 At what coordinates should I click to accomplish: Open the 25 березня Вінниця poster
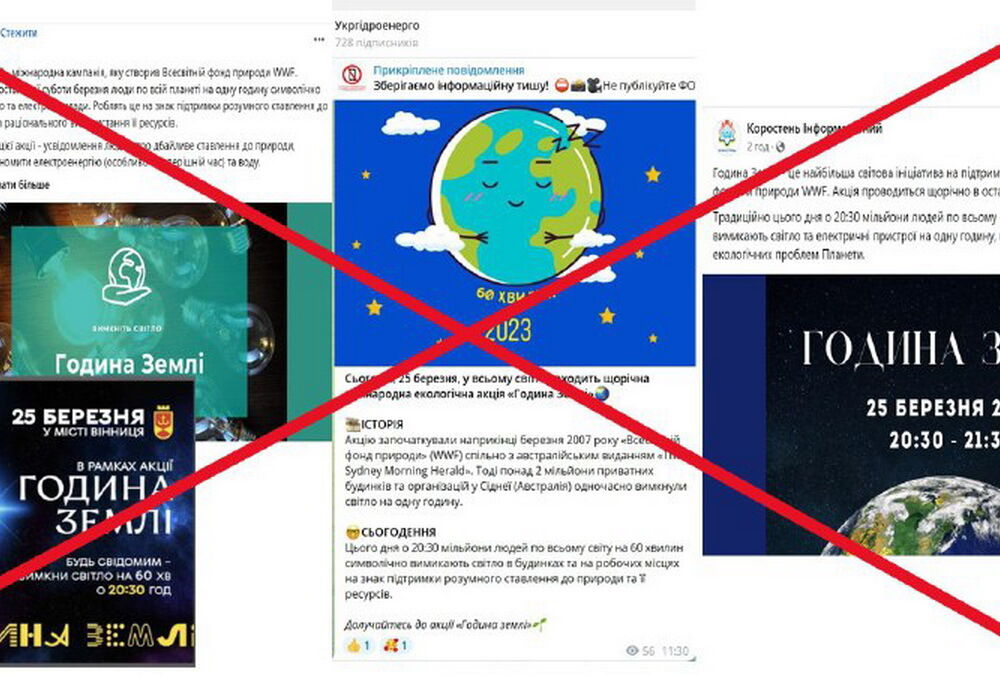coord(97,521)
